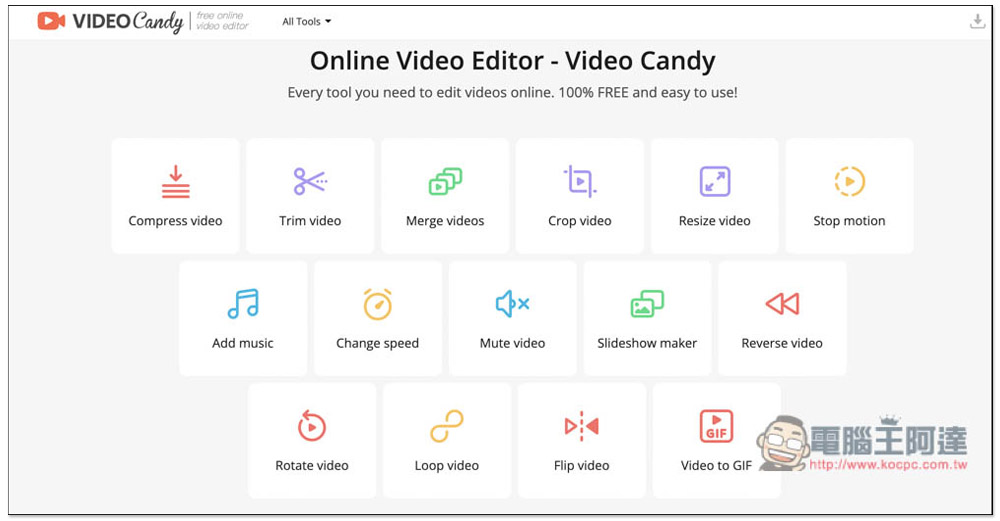Click the Compress video icon

[x=175, y=182]
